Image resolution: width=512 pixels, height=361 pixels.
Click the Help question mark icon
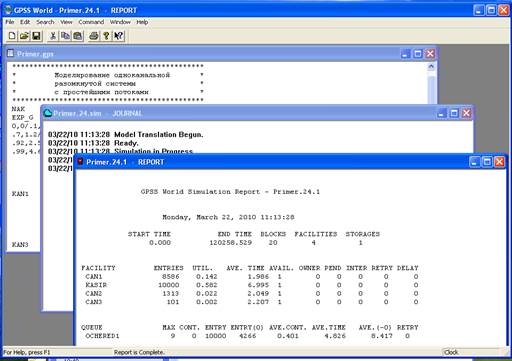106,36
